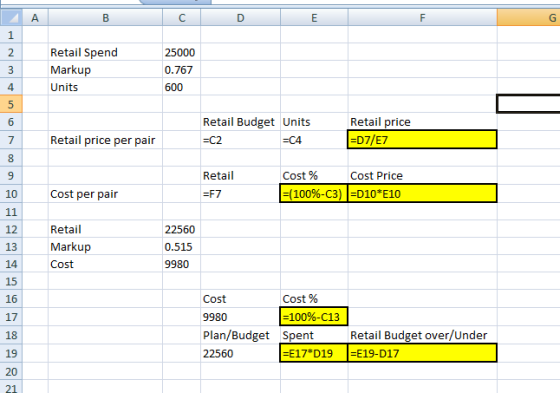Click cell C12 with value 22560

pyautogui.click(x=182, y=229)
